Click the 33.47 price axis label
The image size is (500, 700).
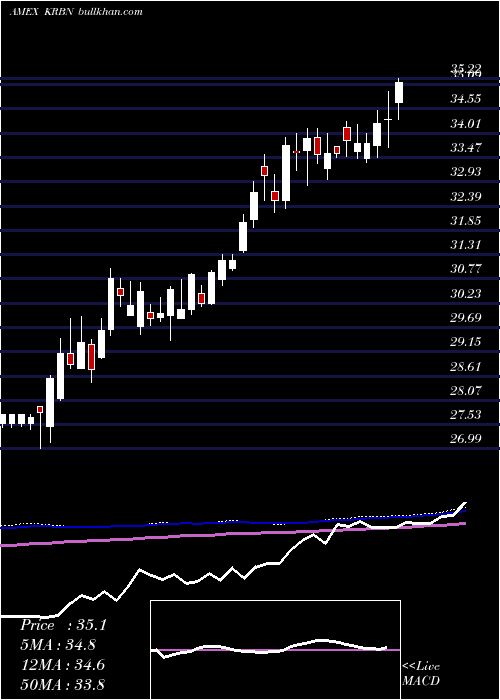click(466, 147)
